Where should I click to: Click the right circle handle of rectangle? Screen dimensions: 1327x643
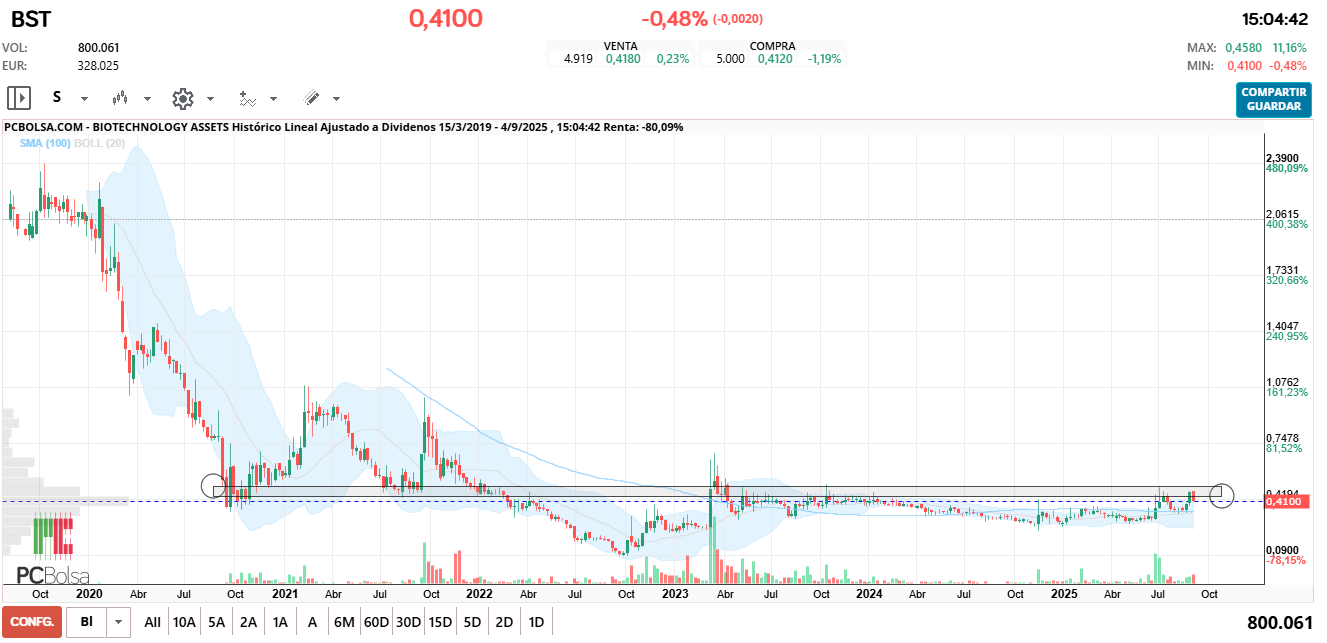(x=1221, y=494)
